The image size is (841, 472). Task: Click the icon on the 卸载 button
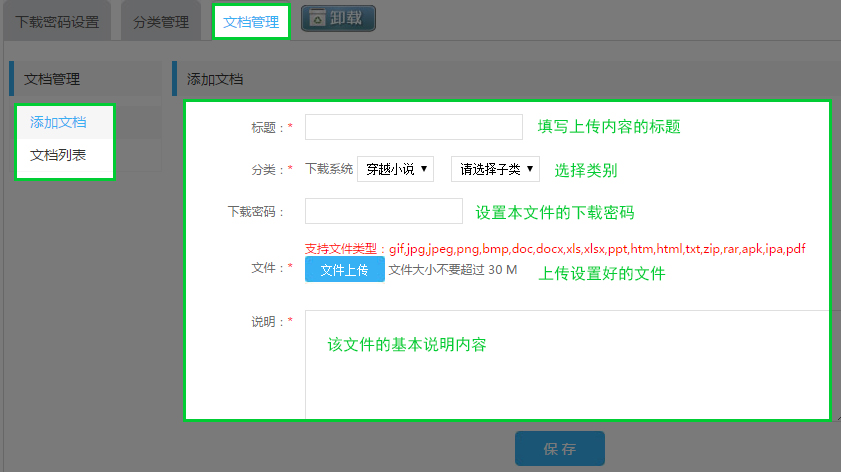317,18
